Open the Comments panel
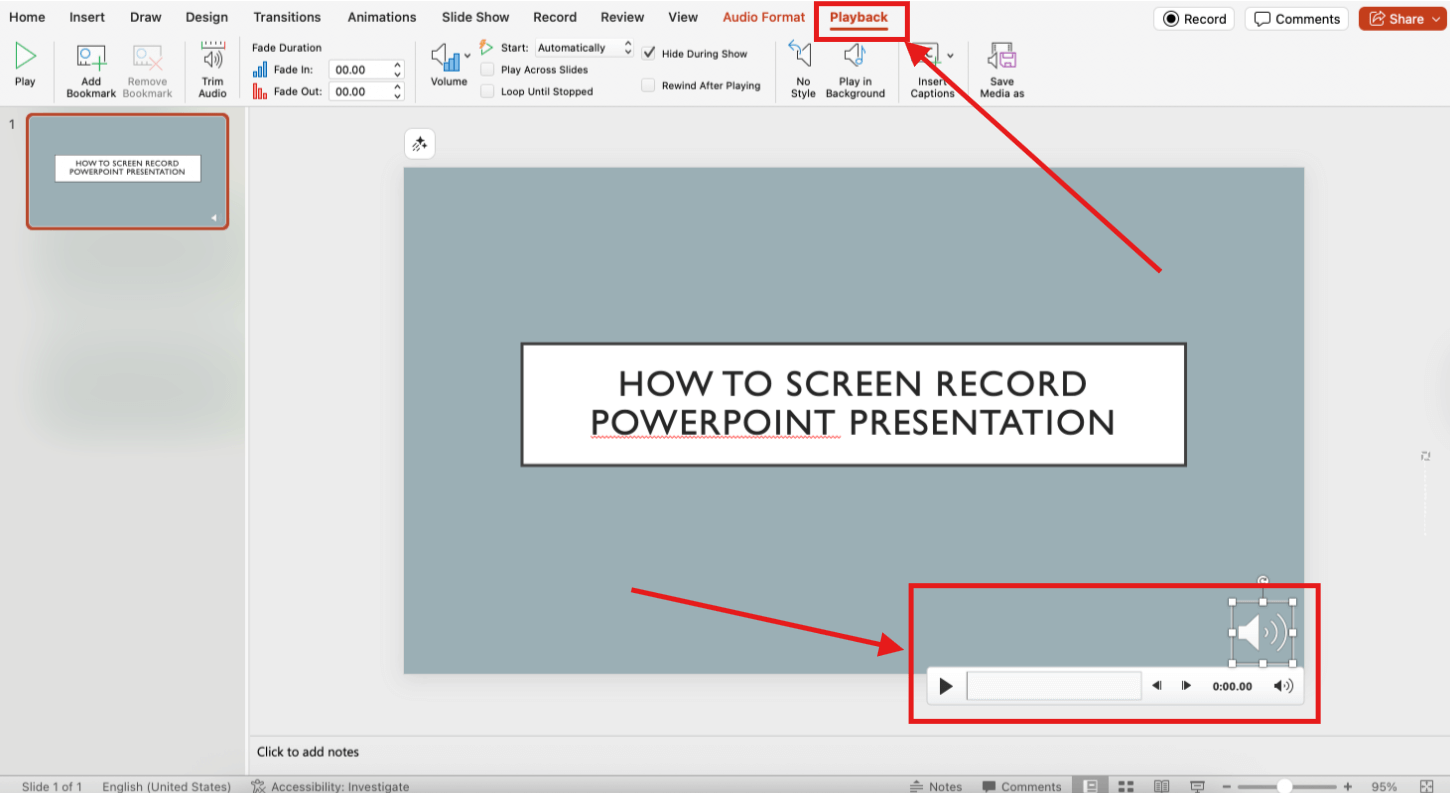Image resolution: width=1450 pixels, height=793 pixels. [1296, 18]
